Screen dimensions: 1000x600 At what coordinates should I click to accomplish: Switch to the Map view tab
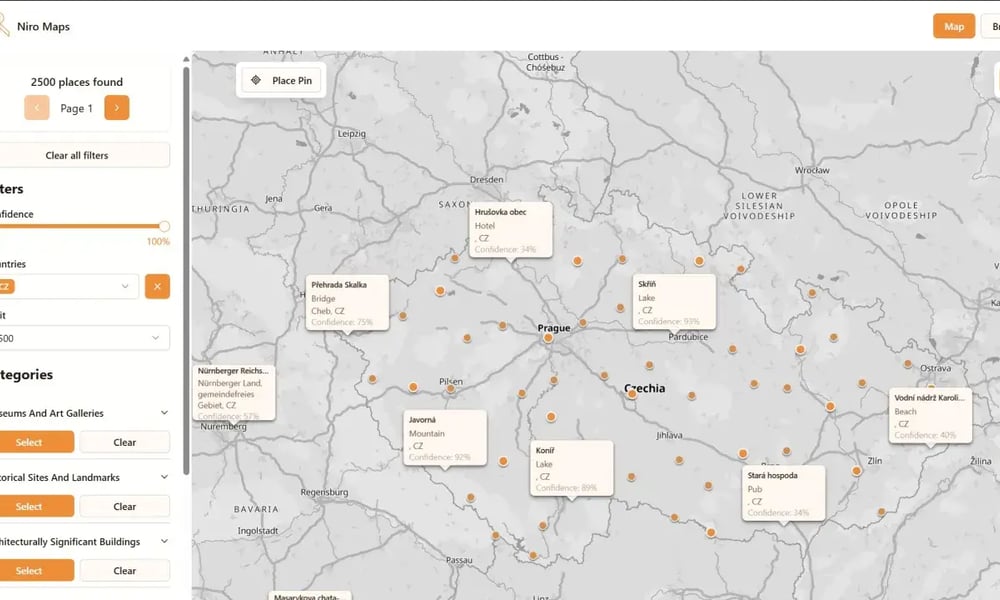click(x=953, y=26)
